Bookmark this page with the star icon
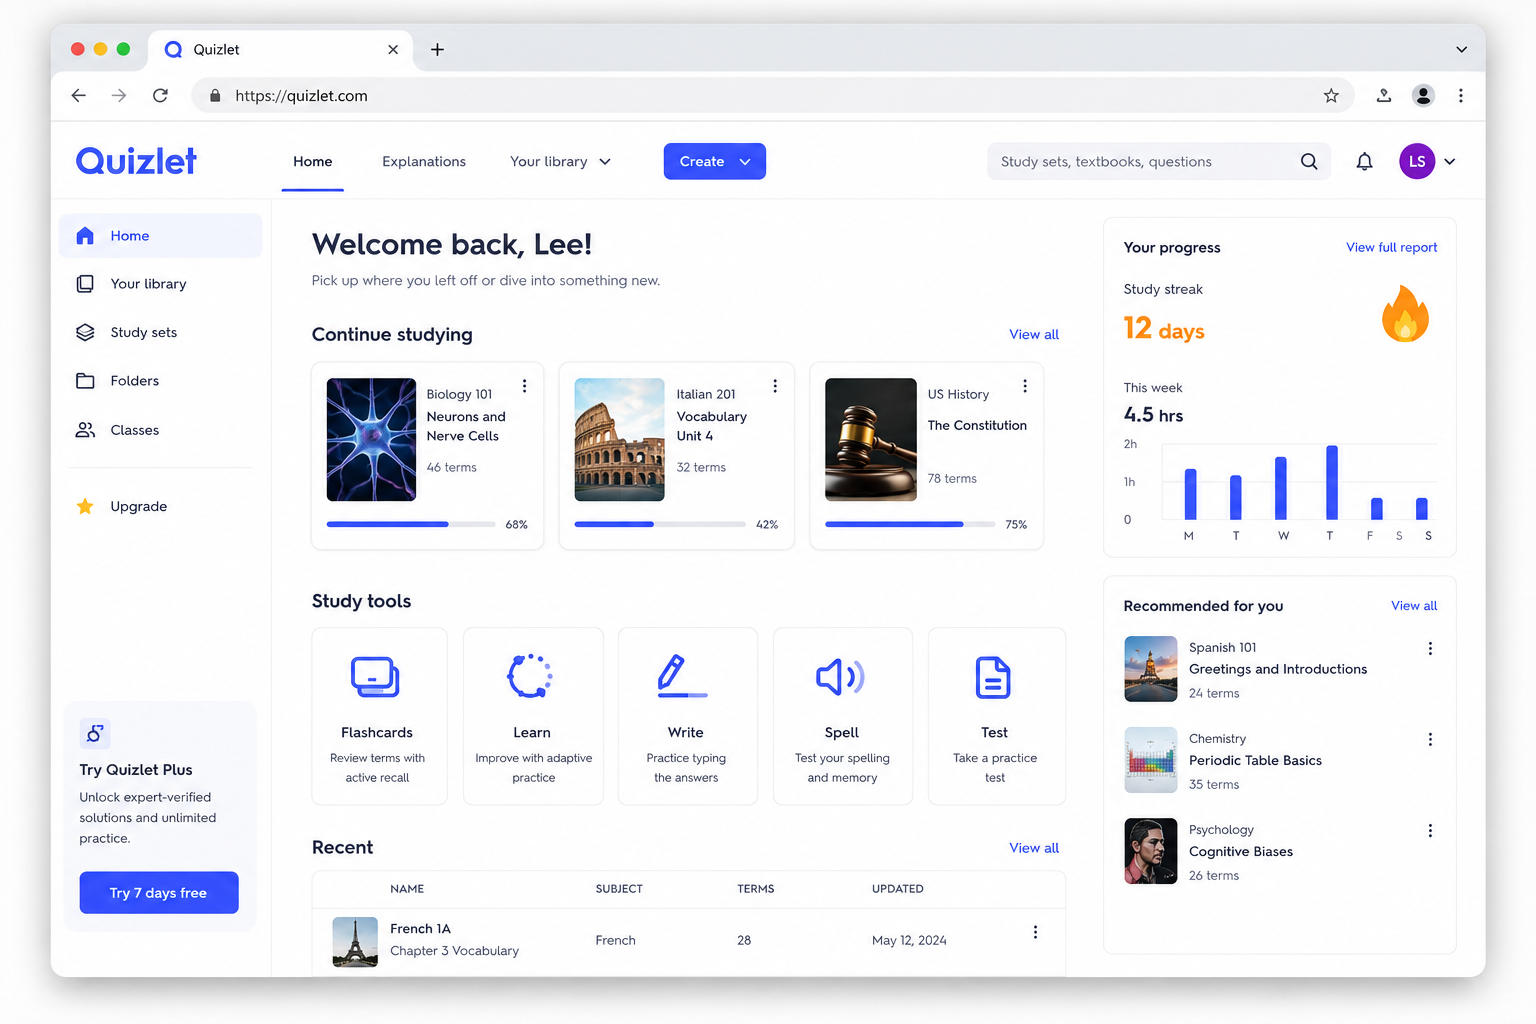The width and height of the screenshot is (1536, 1024). (x=1331, y=96)
